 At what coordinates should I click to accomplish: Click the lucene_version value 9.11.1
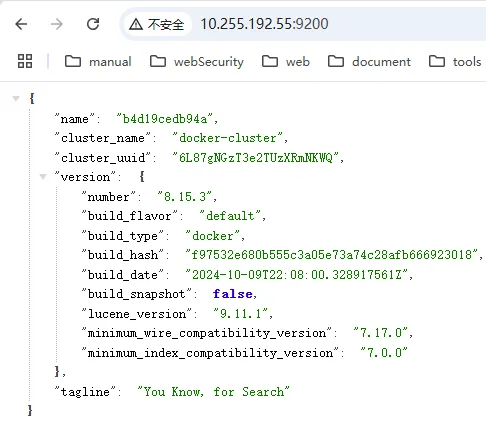click(241, 314)
